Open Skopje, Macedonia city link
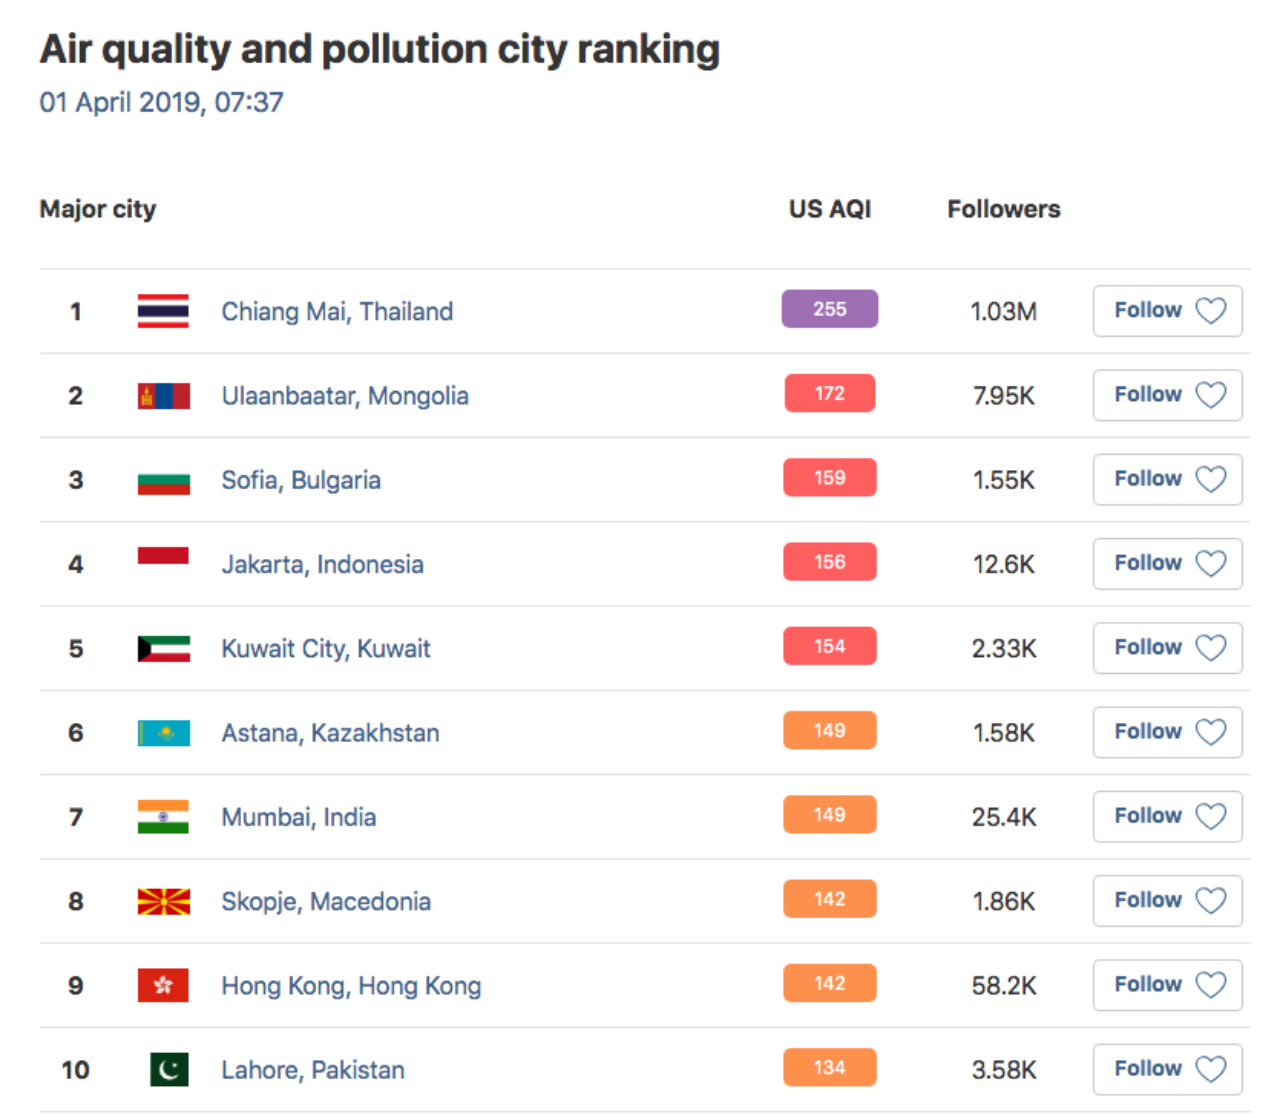 [x=326, y=902]
